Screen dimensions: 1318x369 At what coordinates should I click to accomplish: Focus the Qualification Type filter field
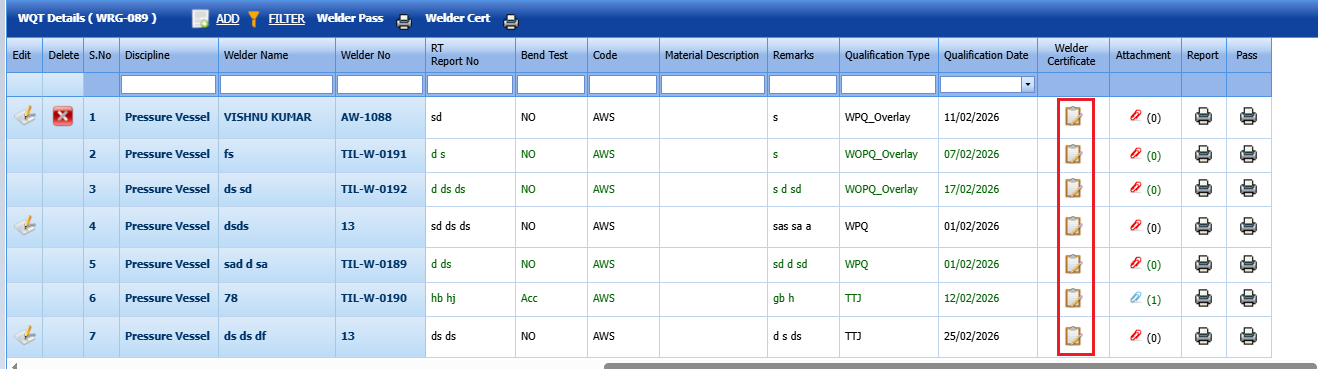pos(888,85)
